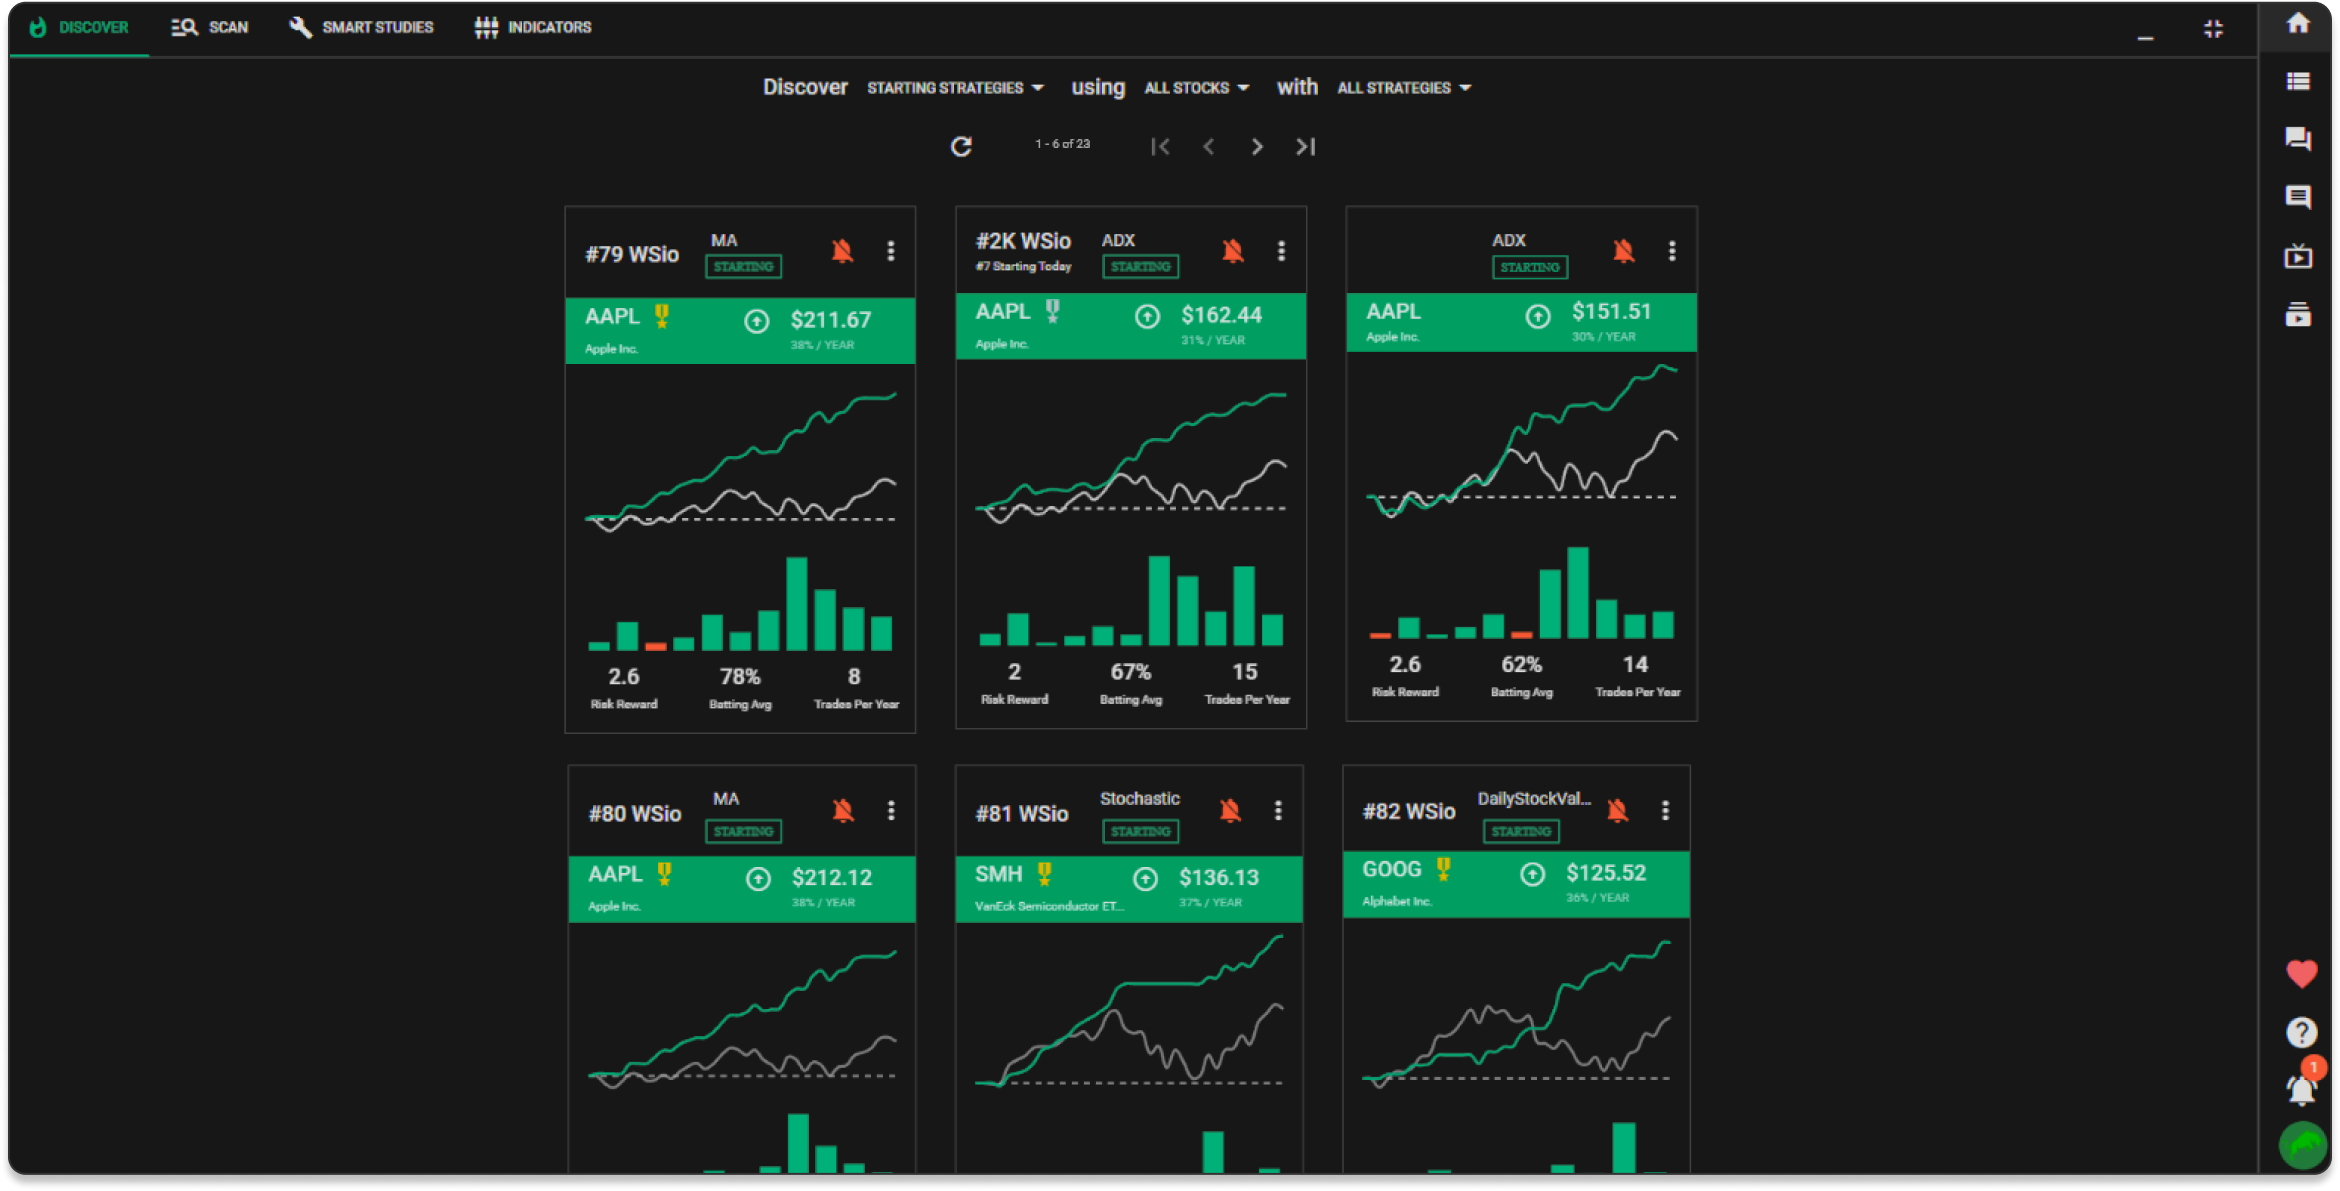
Task: Open more options on $151.51 AAPL card
Action: [x=1672, y=251]
